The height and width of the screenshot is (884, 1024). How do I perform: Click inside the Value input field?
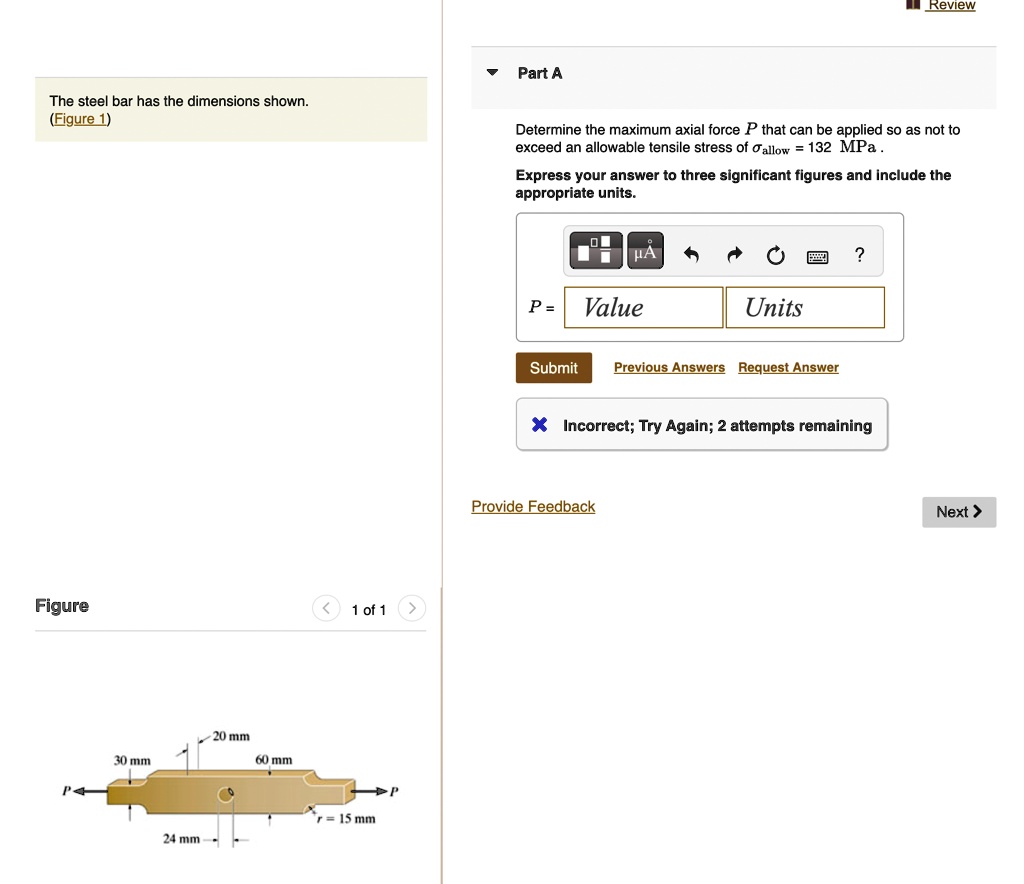point(643,307)
